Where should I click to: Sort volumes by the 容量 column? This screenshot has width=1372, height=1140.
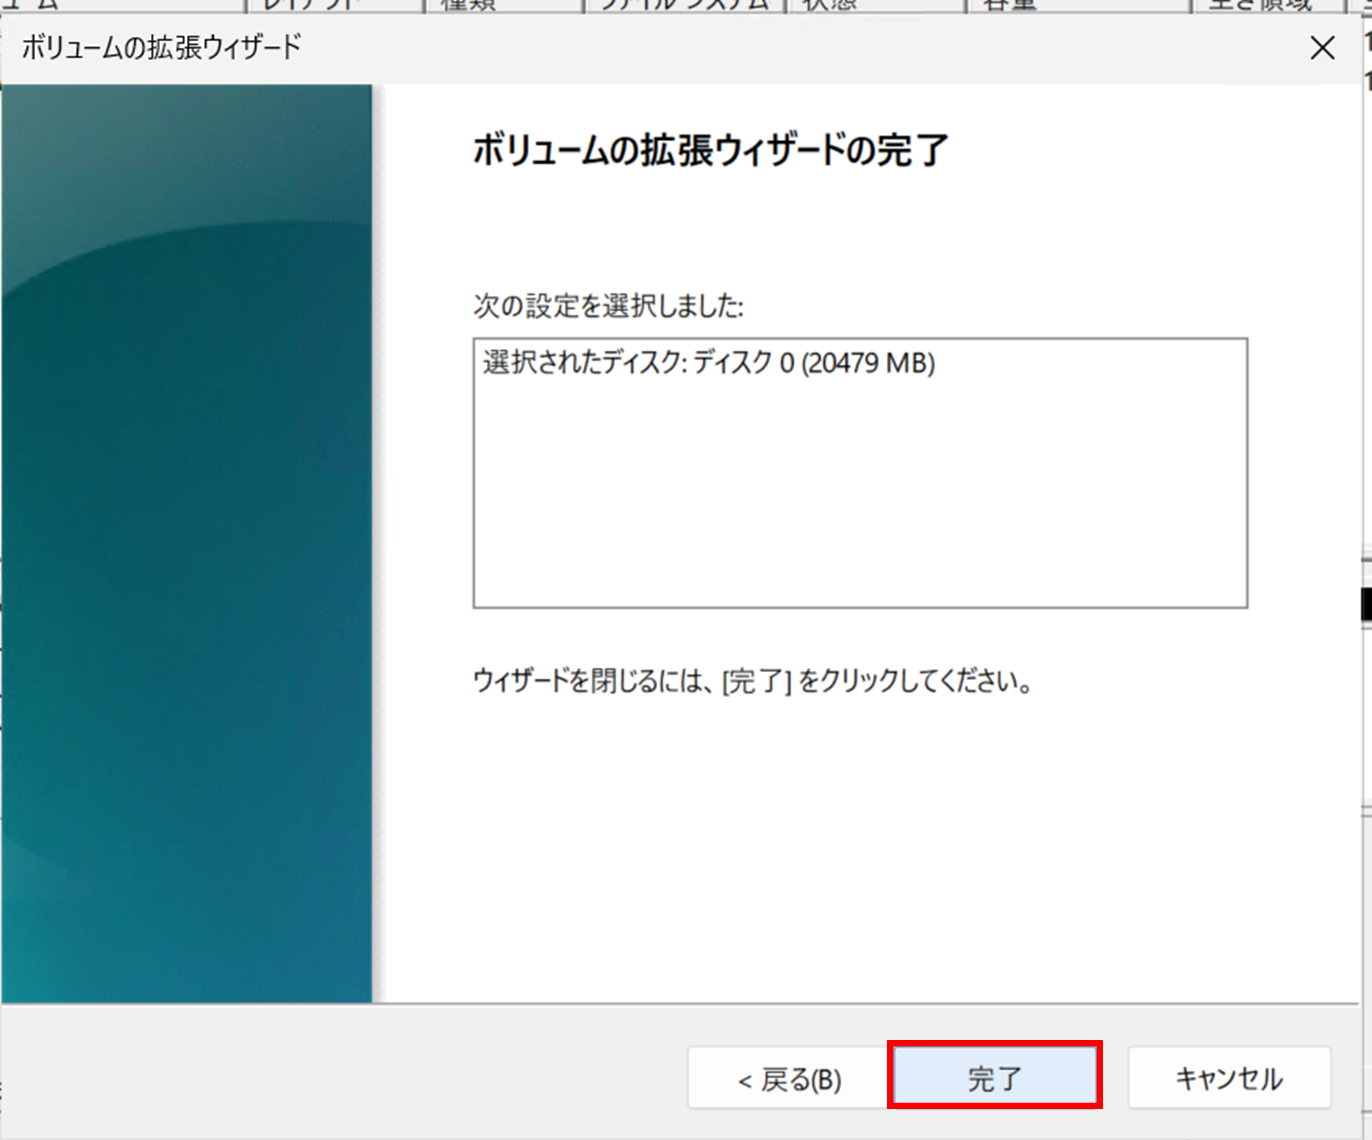coord(1010,5)
